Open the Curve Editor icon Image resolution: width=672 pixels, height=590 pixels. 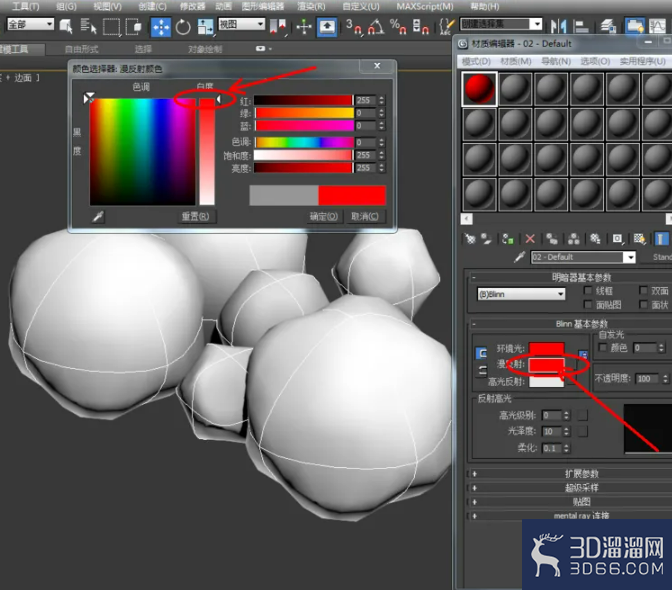657,27
